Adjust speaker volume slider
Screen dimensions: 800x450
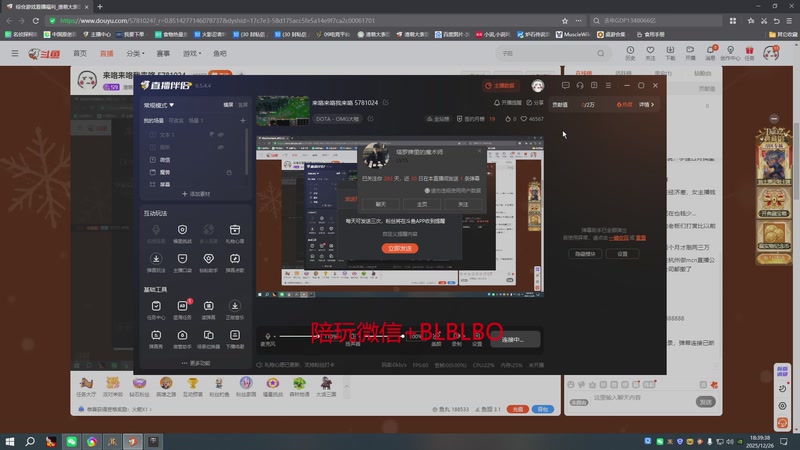tap(383, 336)
